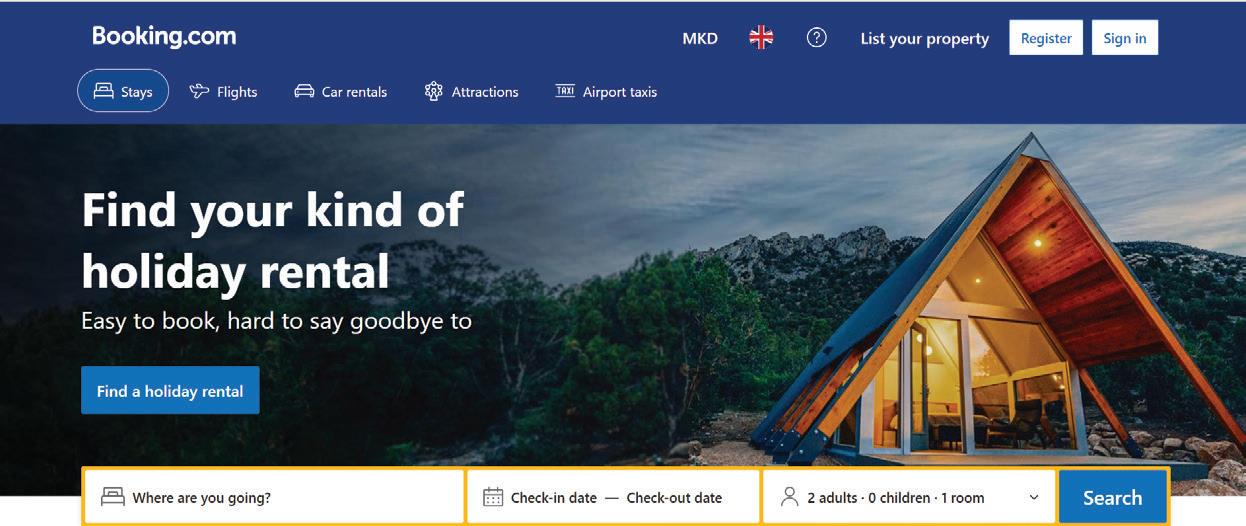The width and height of the screenshot is (1246, 526).
Task: Expand guests dropdown chevron arrow
Action: tap(1034, 498)
